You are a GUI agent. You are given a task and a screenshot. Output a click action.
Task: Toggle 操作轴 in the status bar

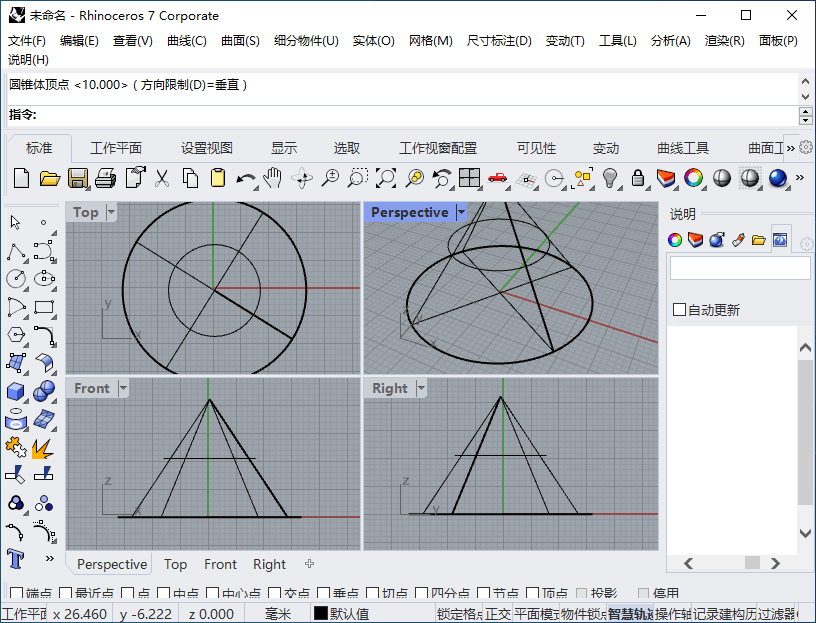click(x=673, y=614)
